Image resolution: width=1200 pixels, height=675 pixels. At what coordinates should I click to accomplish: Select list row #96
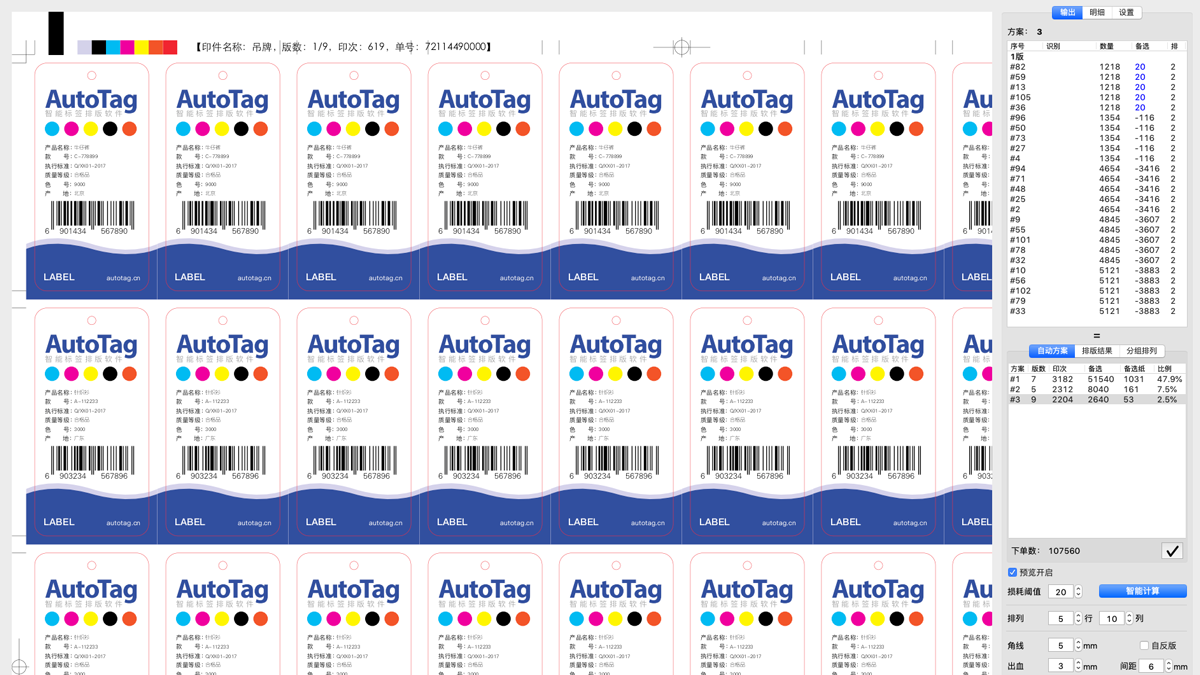(1097, 118)
